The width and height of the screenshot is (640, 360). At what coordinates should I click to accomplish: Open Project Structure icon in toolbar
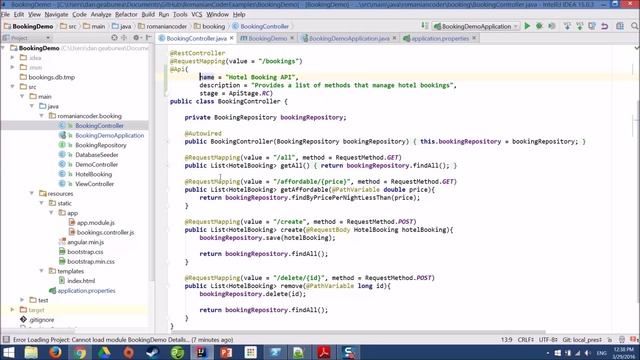tap(620, 26)
